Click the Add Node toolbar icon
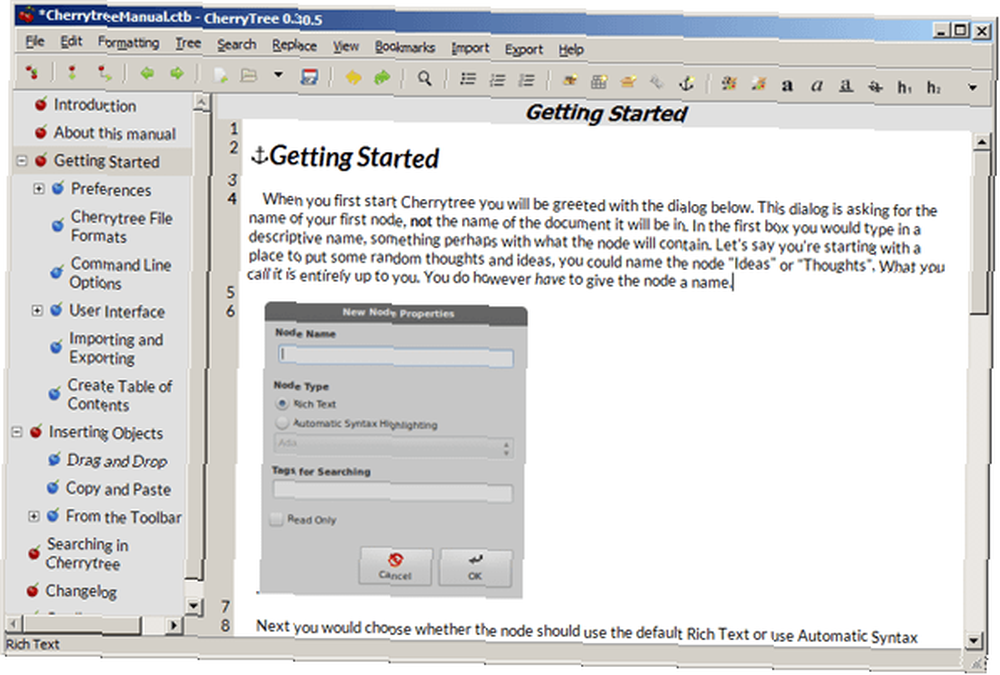 [72, 73]
